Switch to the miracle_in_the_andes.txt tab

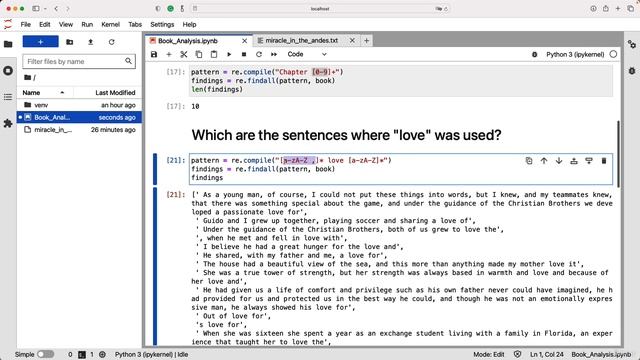(306, 40)
